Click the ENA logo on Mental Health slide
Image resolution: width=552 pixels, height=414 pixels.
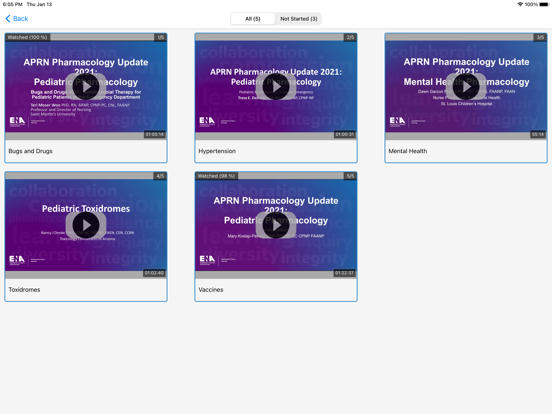point(397,121)
